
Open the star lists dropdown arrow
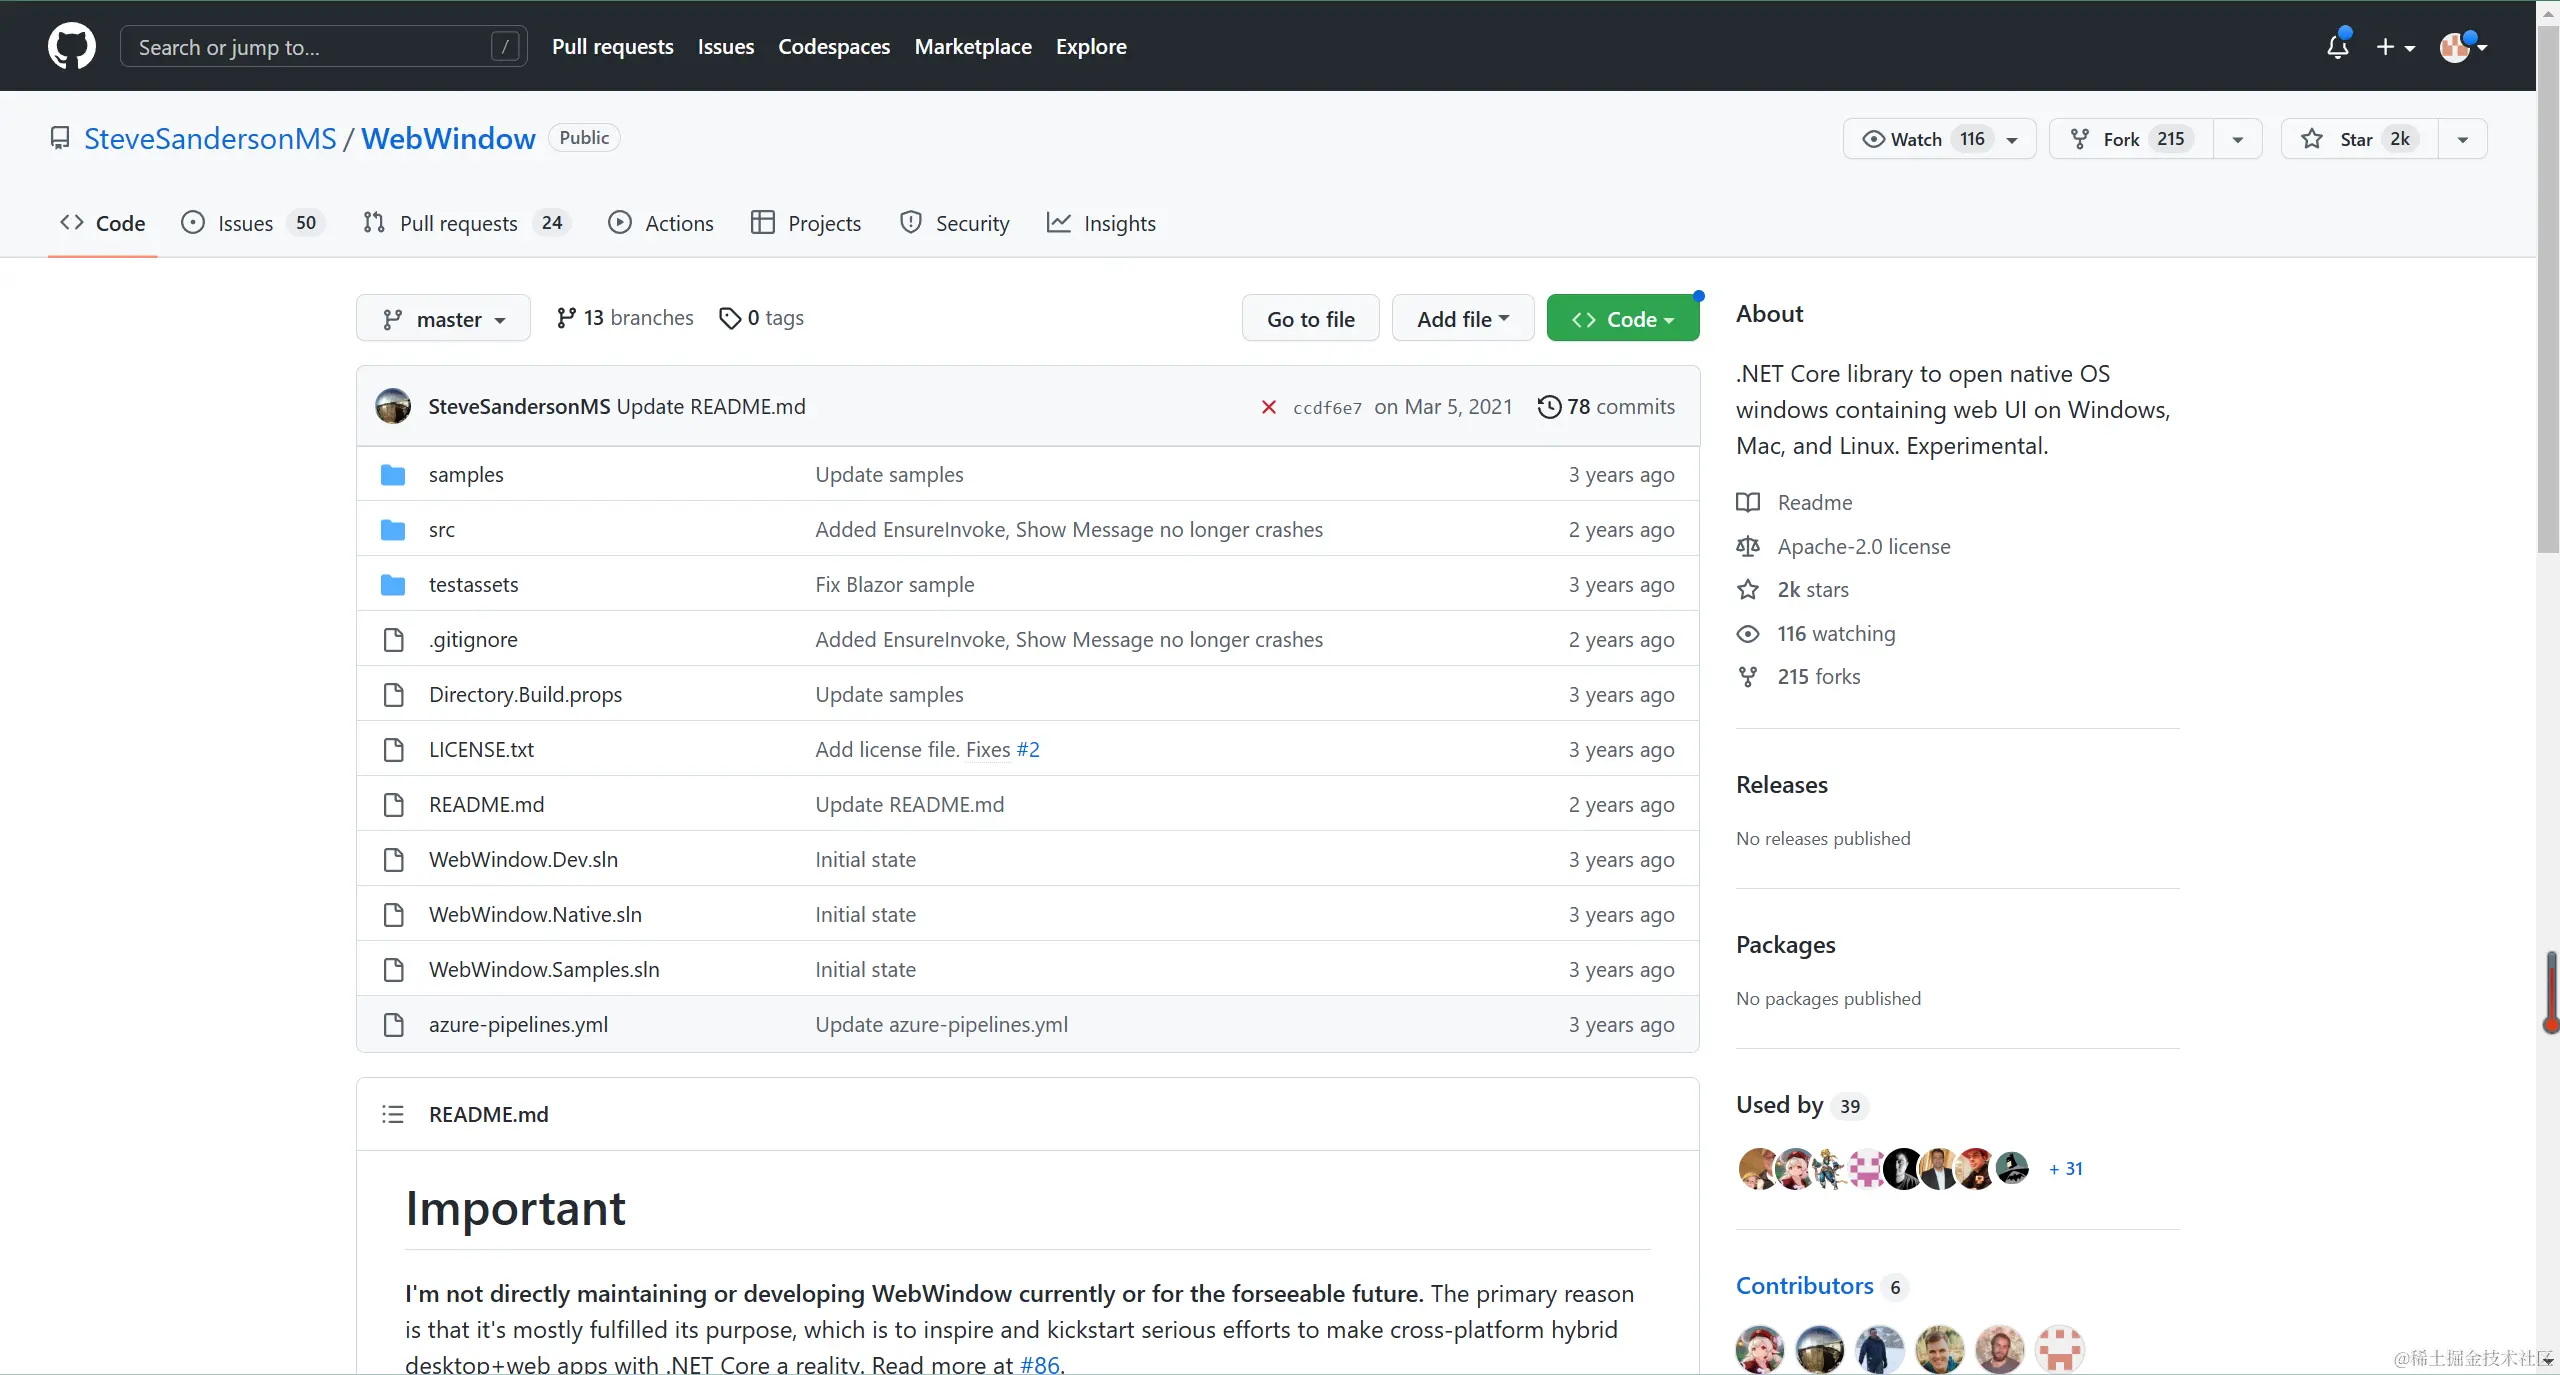(x=2463, y=139)
